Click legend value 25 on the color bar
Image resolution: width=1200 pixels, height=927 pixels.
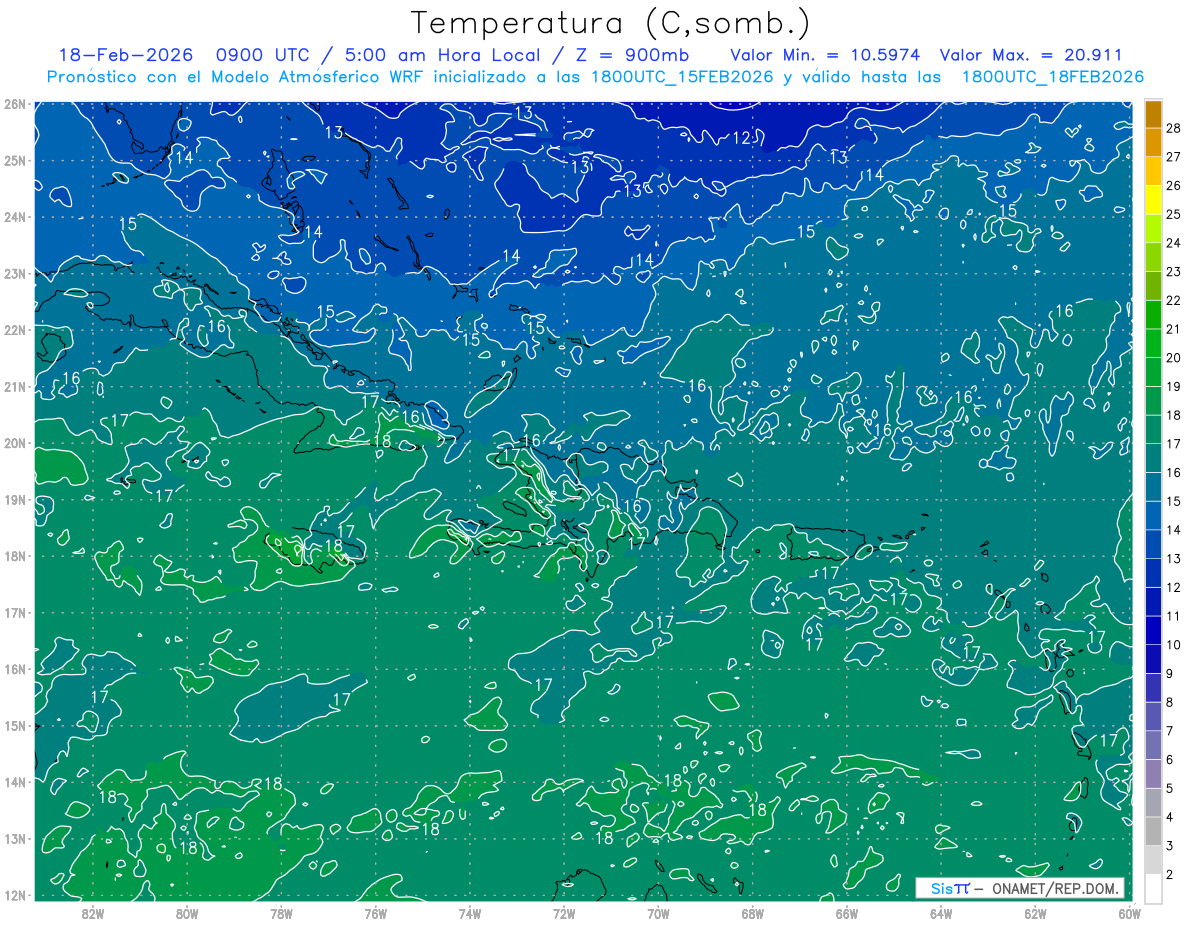click(1174, 214)
